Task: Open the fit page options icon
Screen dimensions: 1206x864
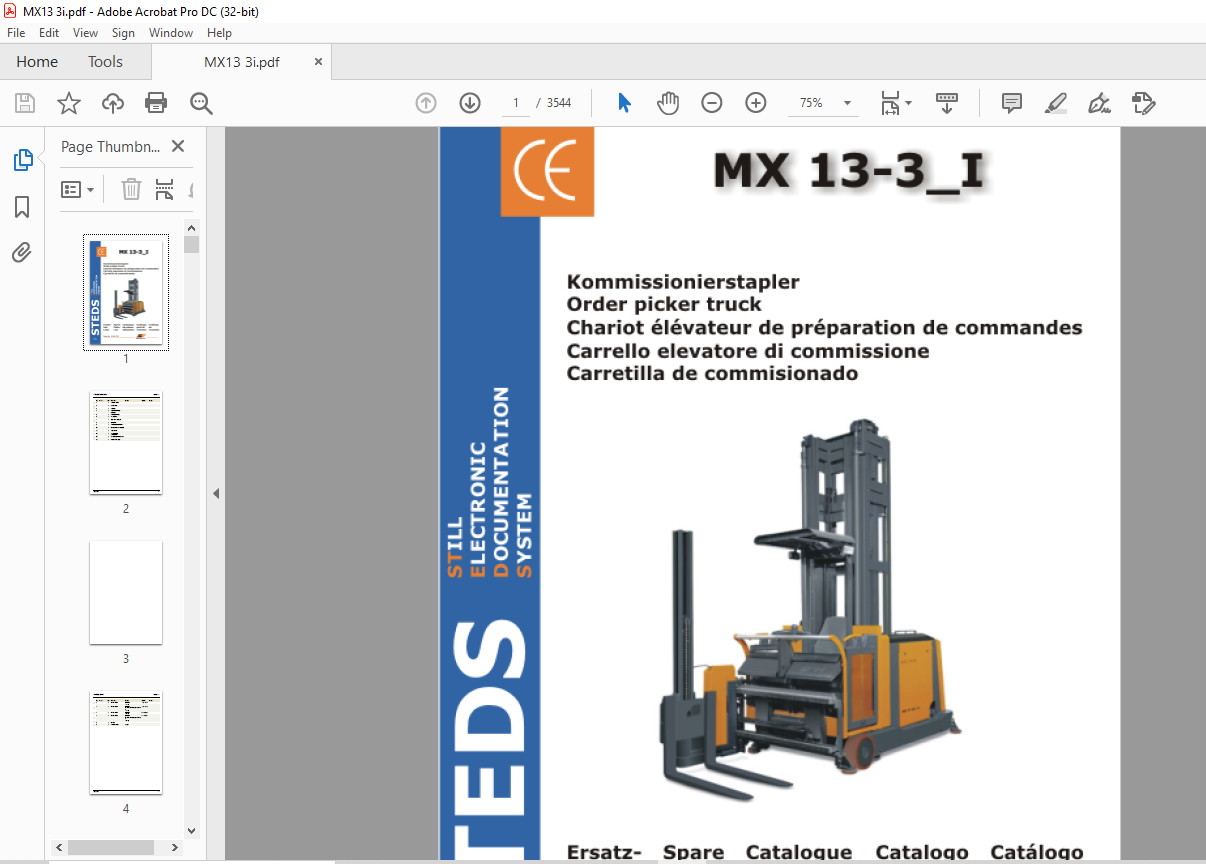Action: click(x=895, y=103)
